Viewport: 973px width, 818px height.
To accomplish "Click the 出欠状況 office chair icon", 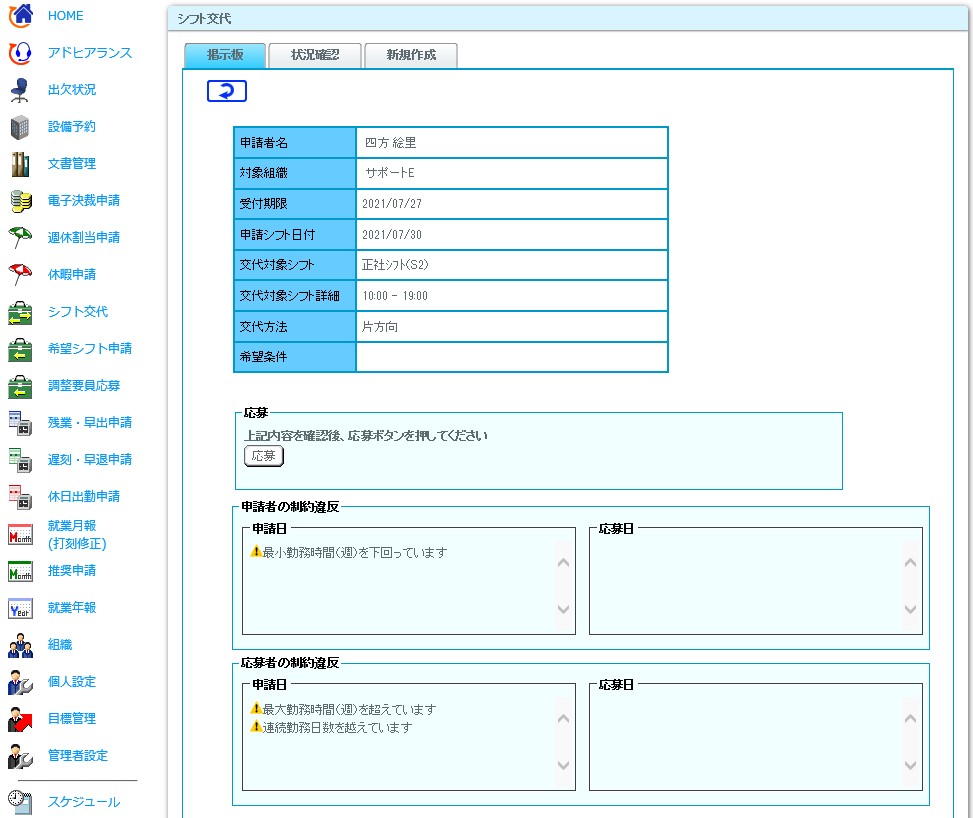I will point(20,90).
